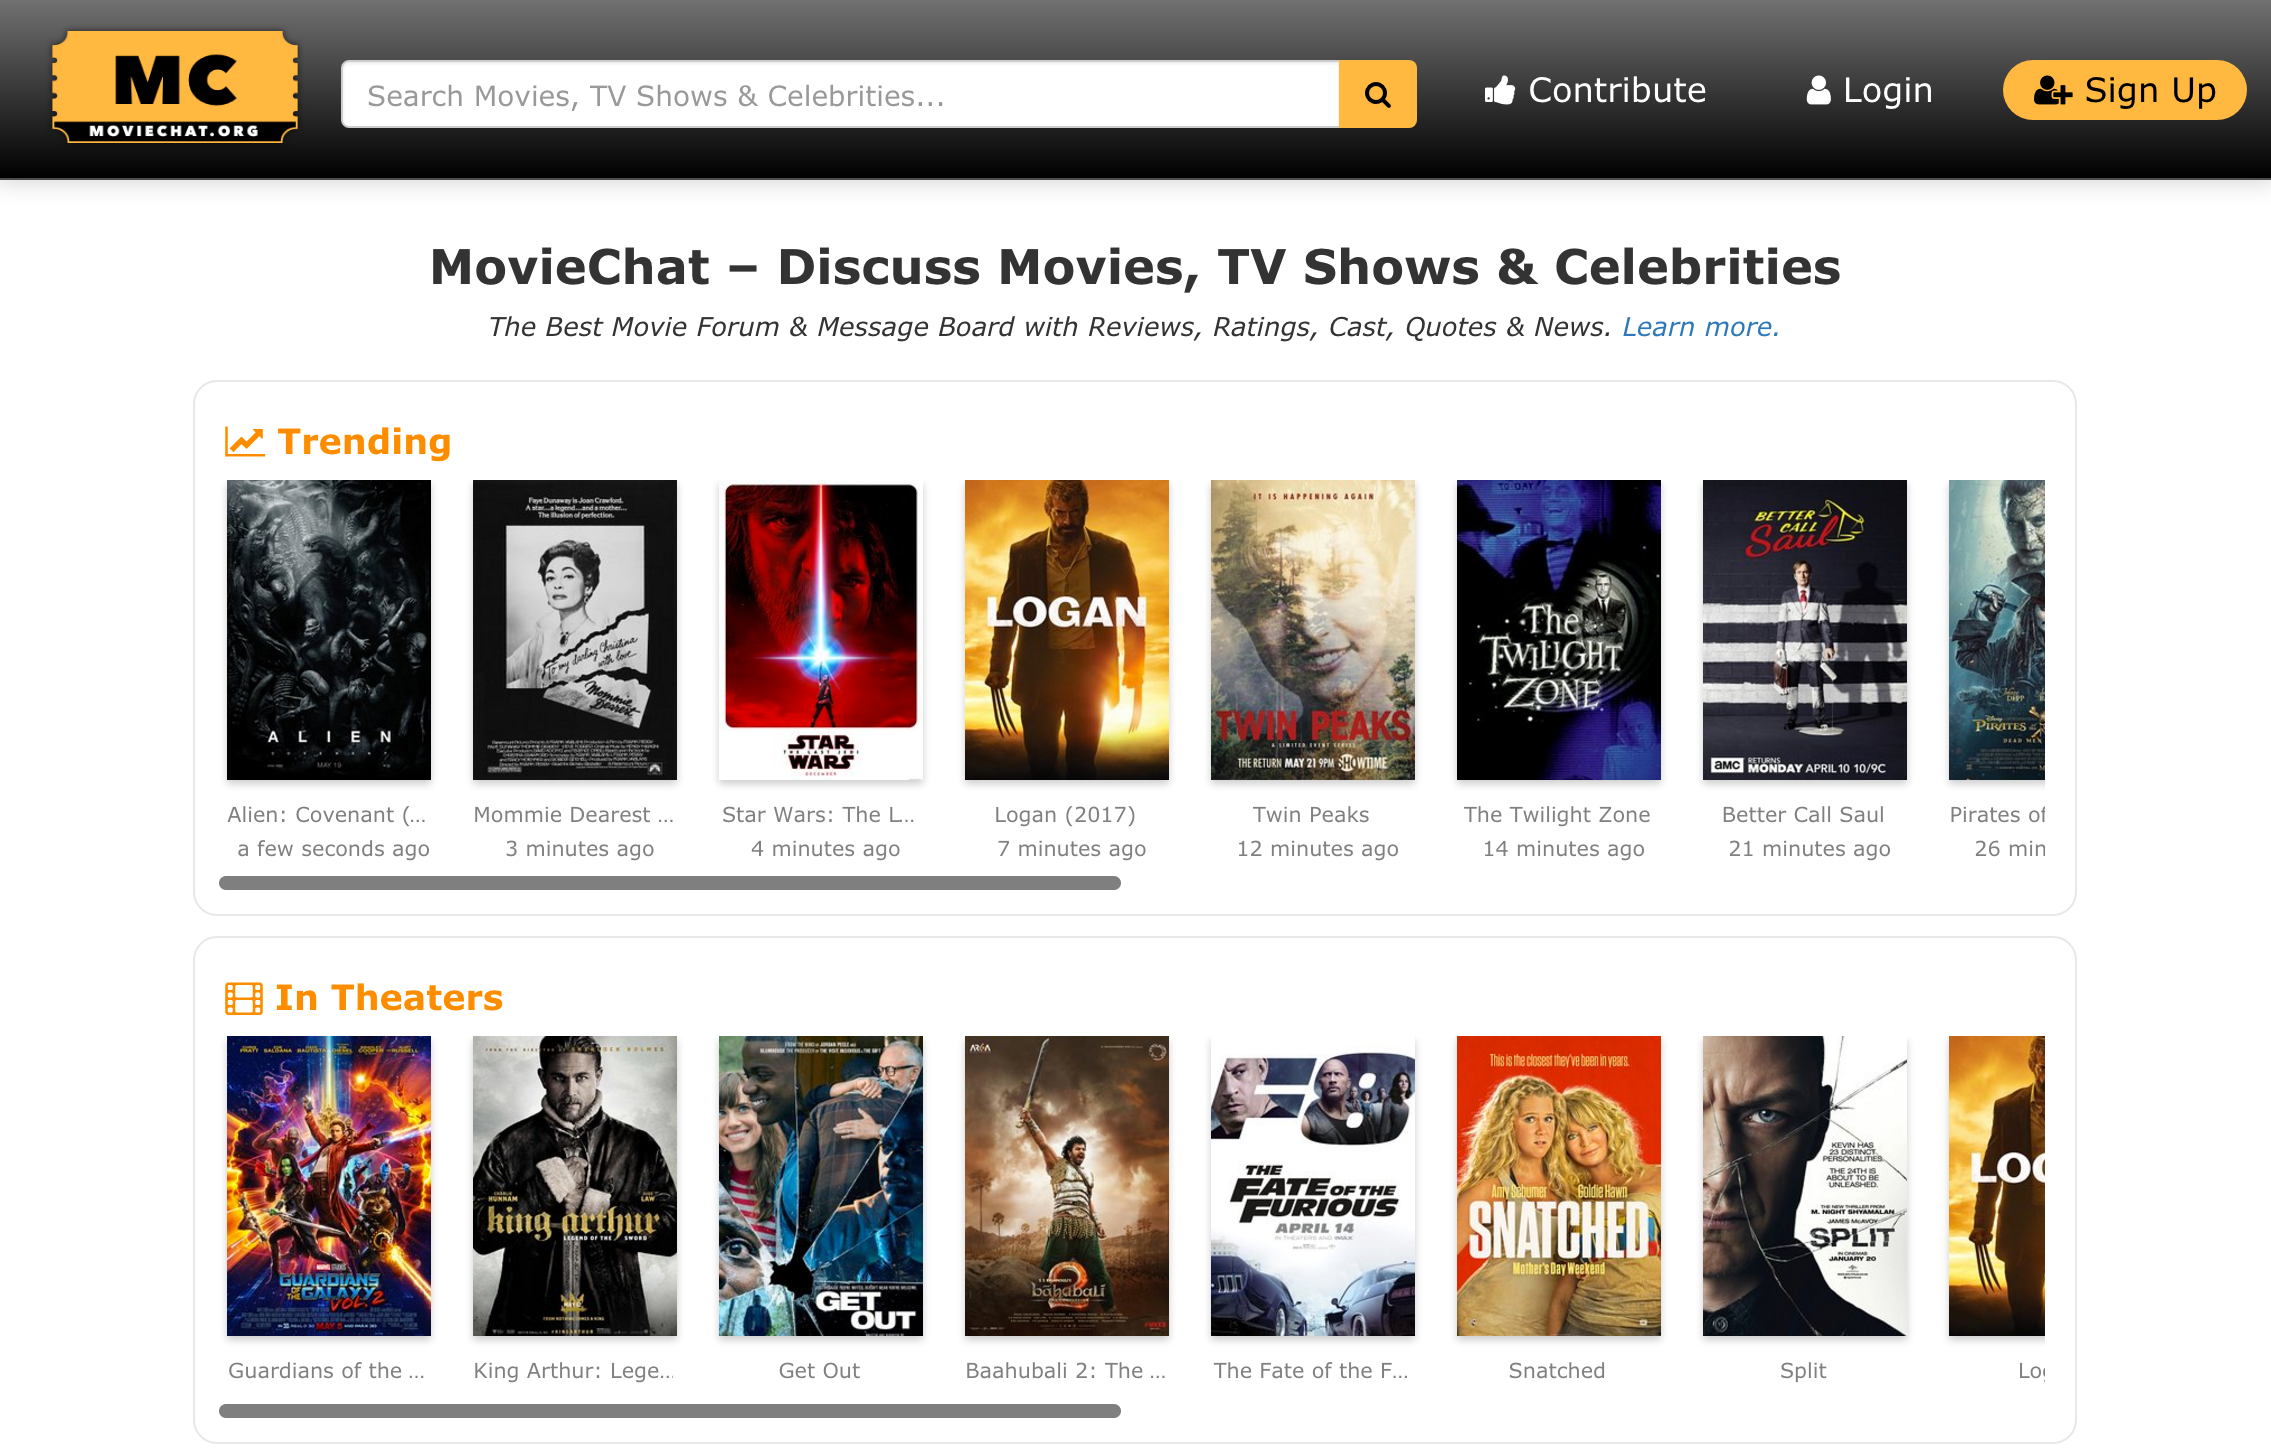Viewport: 2271px width, 1453px height.
Task: Open the Alien: Covenant poster
Action: [x=329, y=630]
